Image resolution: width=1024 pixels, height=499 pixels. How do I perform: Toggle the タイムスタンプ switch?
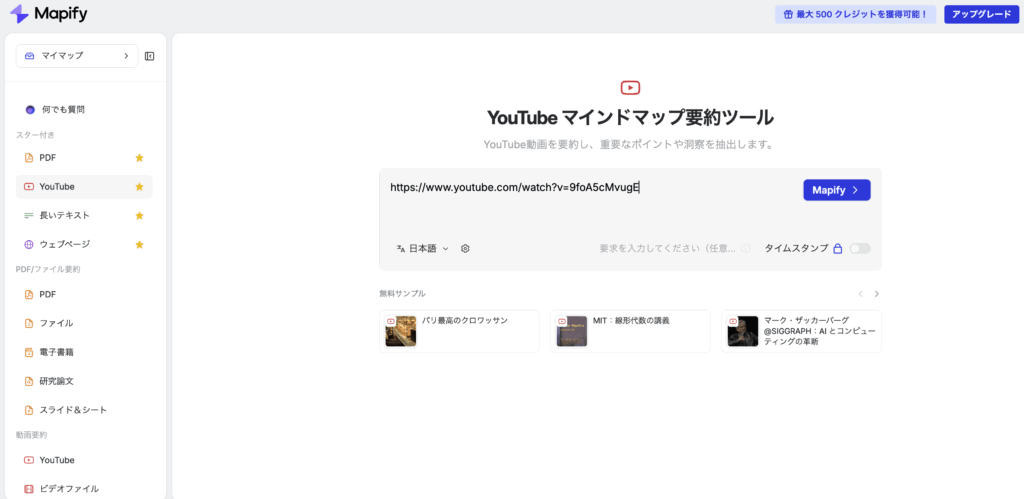859,249
